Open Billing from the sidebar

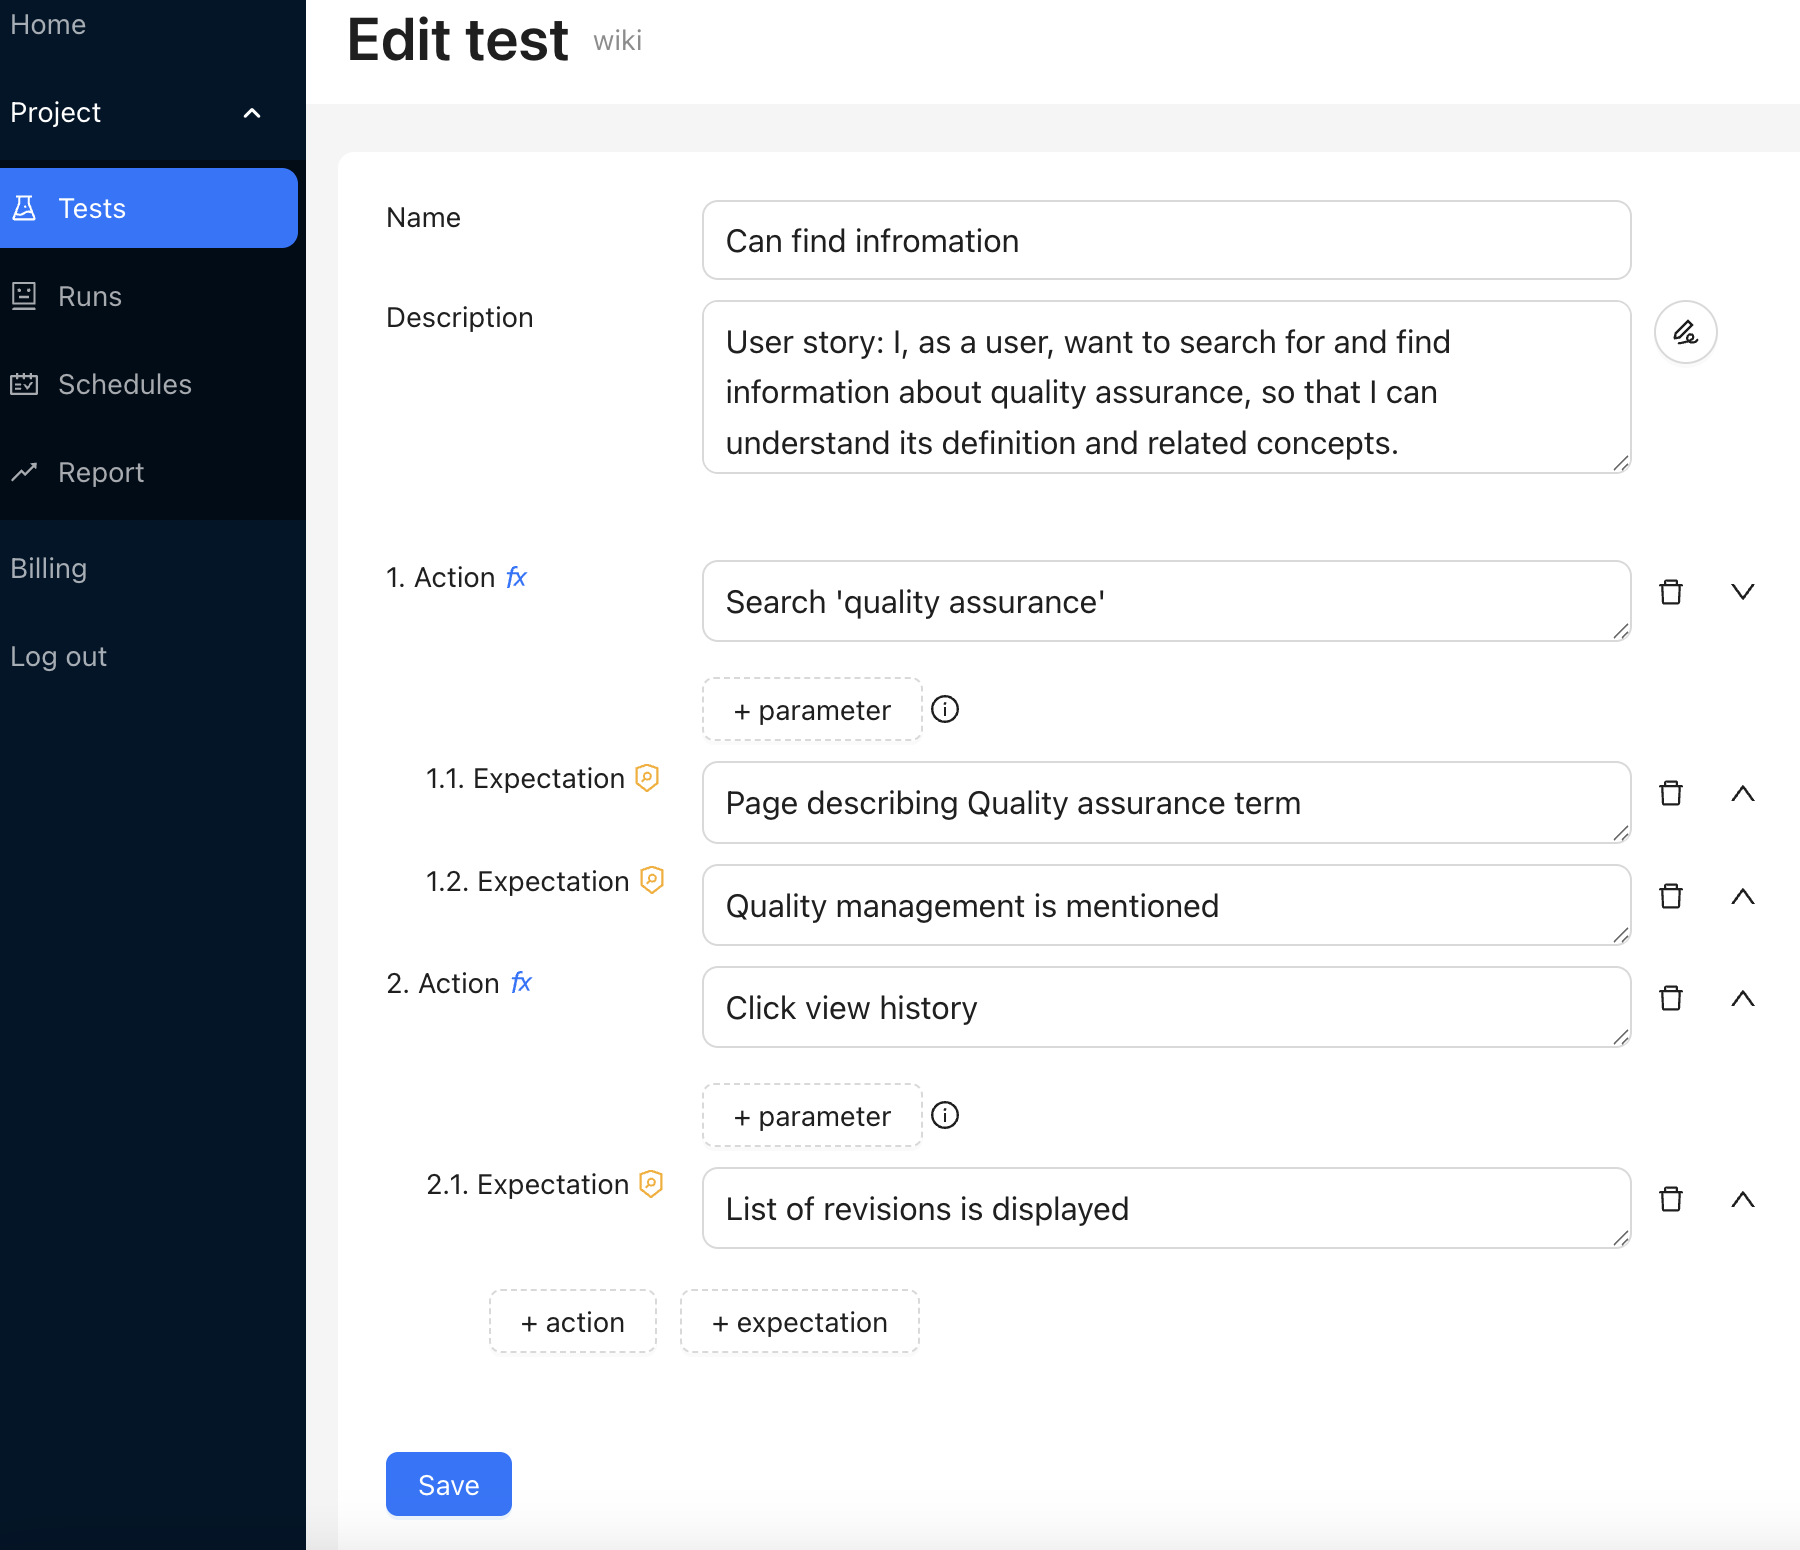[x=48, y=568]
